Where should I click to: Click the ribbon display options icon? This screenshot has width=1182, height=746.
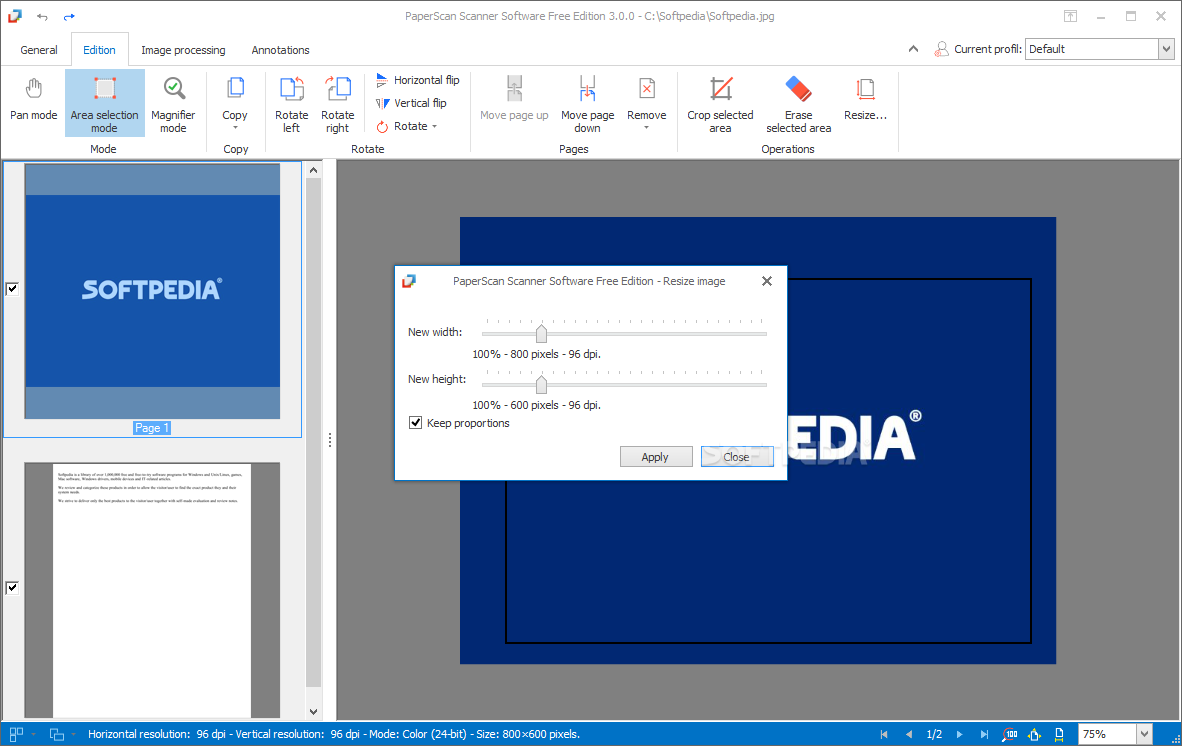coord(1070,16)
